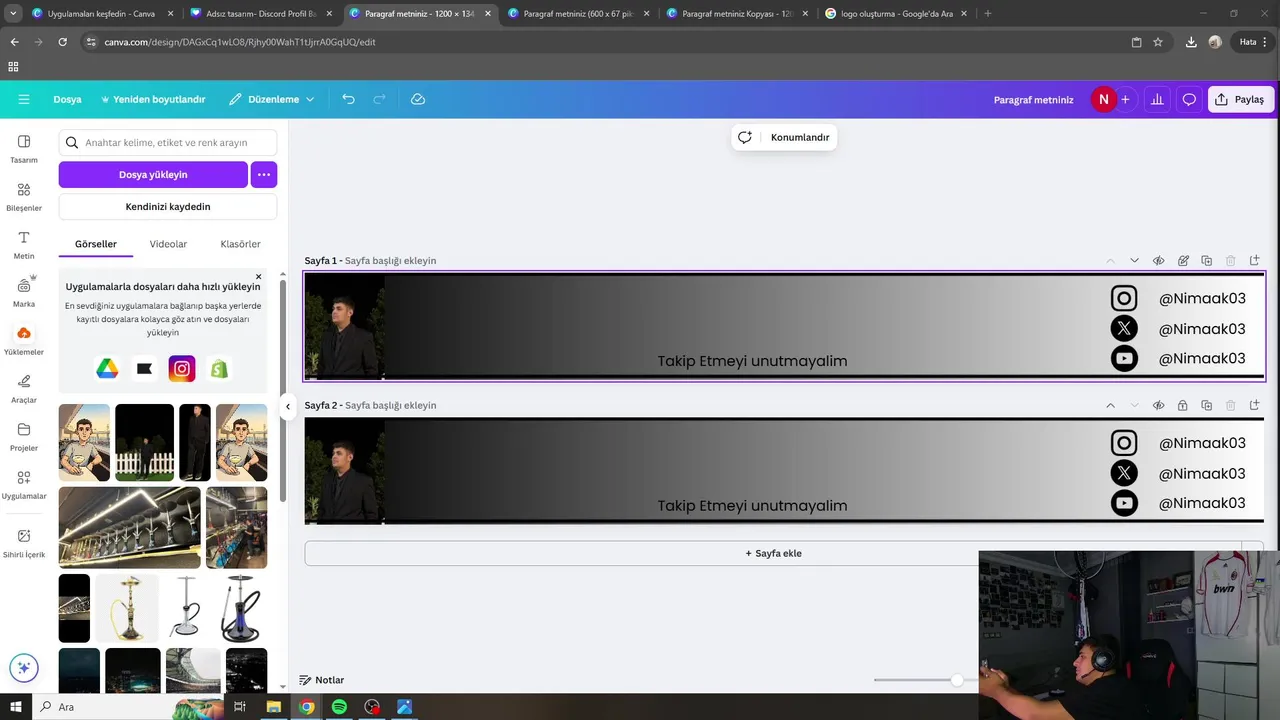Click the zoom slider handle

tap(957, 680)
